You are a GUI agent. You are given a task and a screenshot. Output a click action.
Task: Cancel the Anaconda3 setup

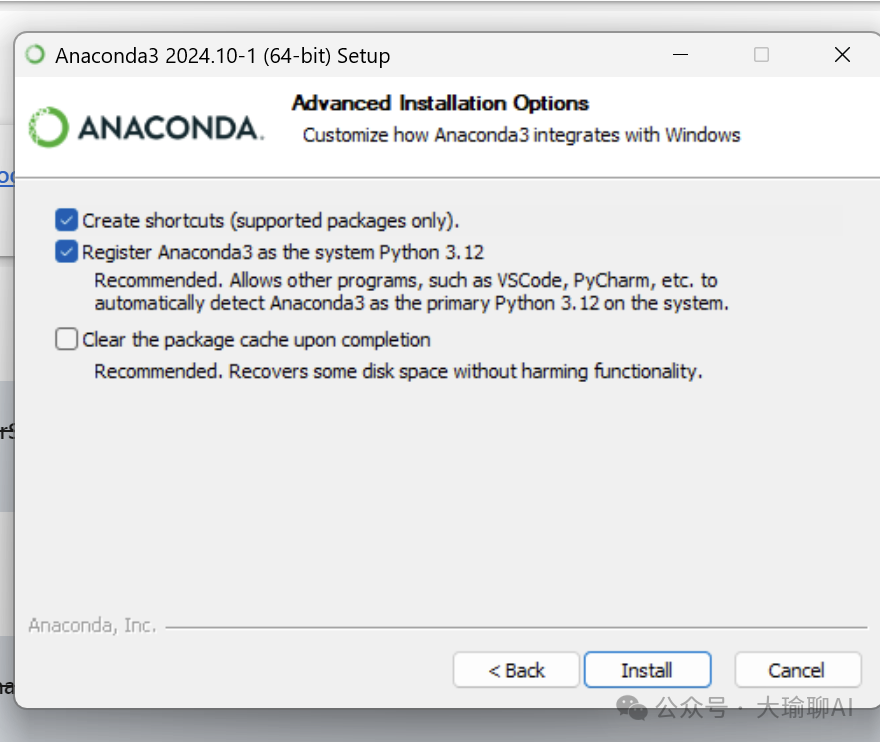click(797, 670)
